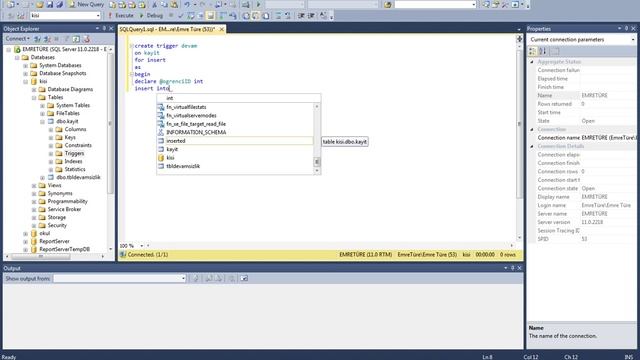The height and width of the screenshot is (360, 640).
Task: Collapse the kisi database node
Action: (25, 81)
